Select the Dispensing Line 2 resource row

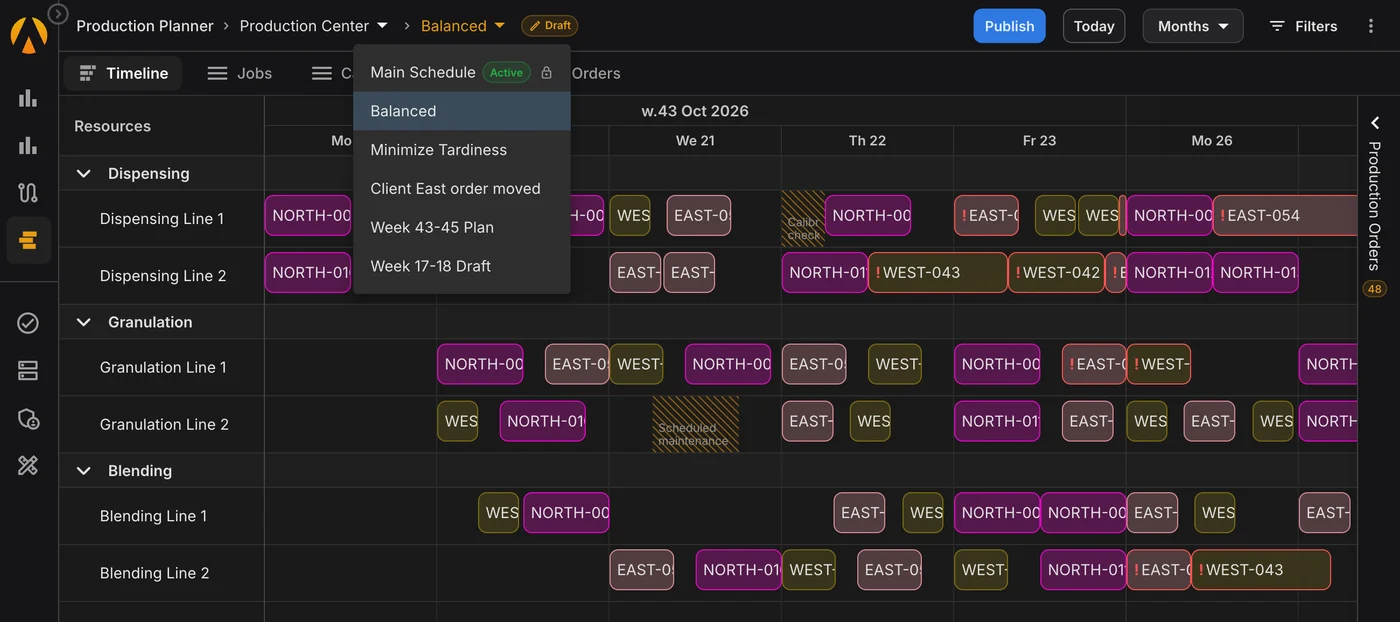[x=162, y=276]
